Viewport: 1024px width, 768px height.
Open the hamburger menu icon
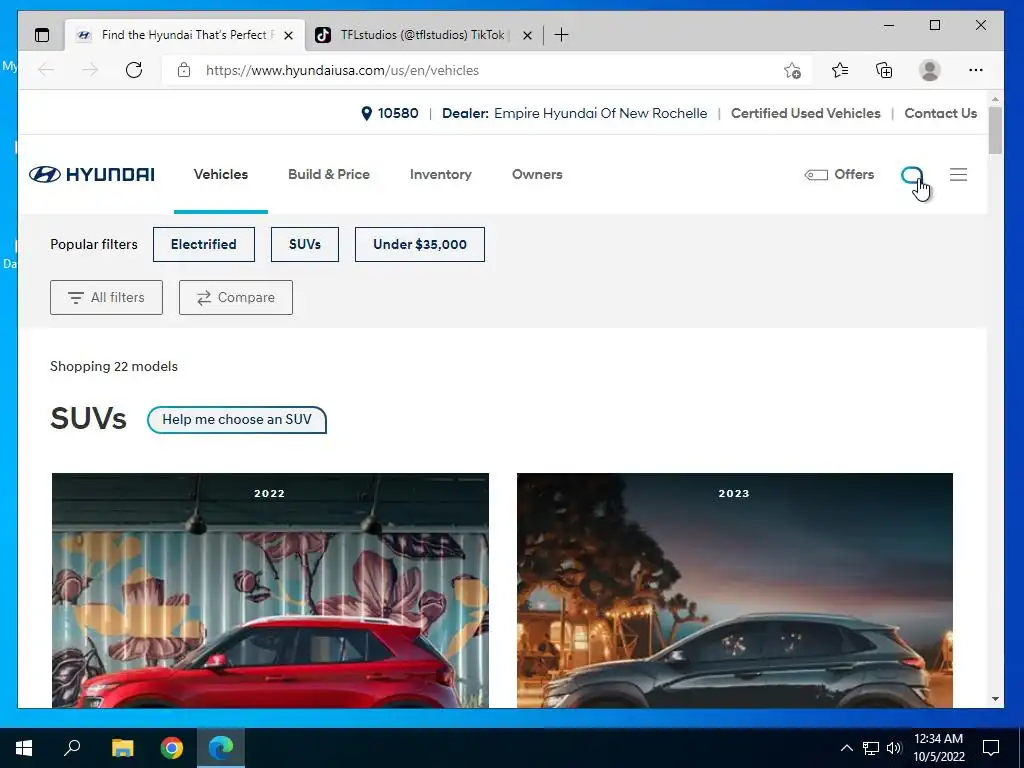[x=958, y=174]
